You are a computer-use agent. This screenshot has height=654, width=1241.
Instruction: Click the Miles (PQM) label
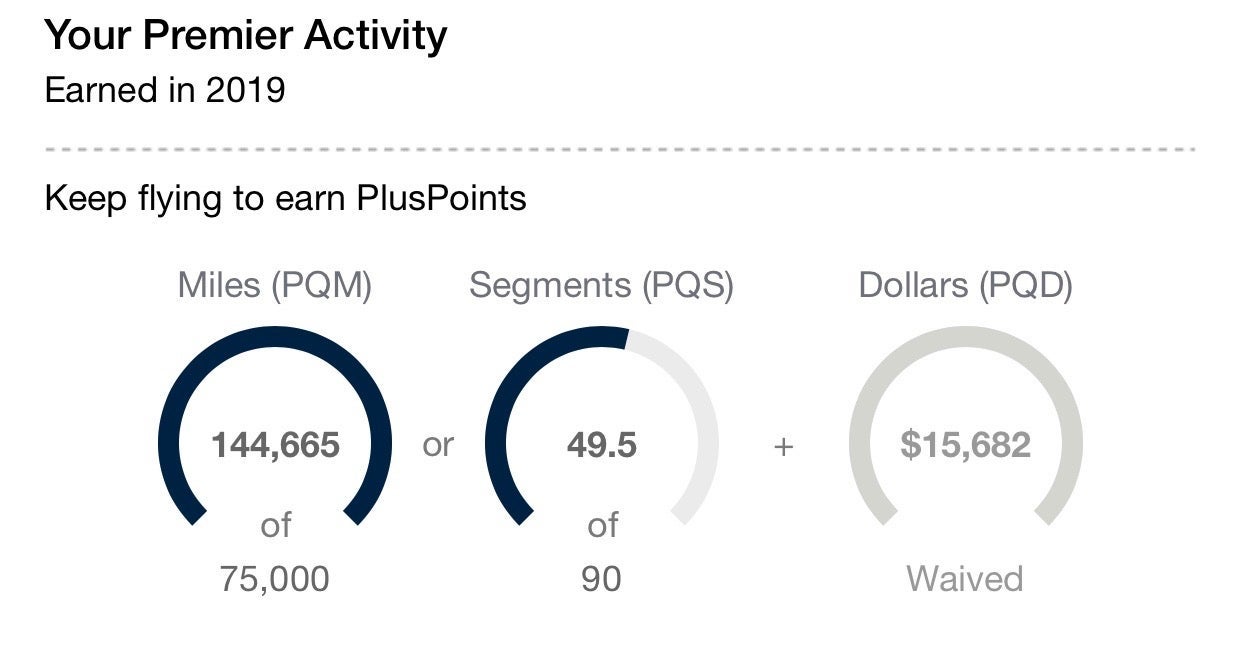click(x=275, y=286)
